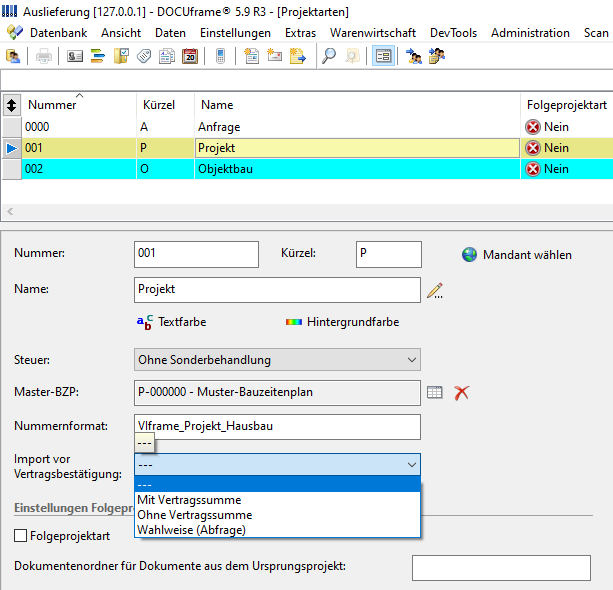This screenshot has width=613, height=590.
Task: Choose 'Wahlweise (Abfrage)' from the list
Action: [277, 529]
